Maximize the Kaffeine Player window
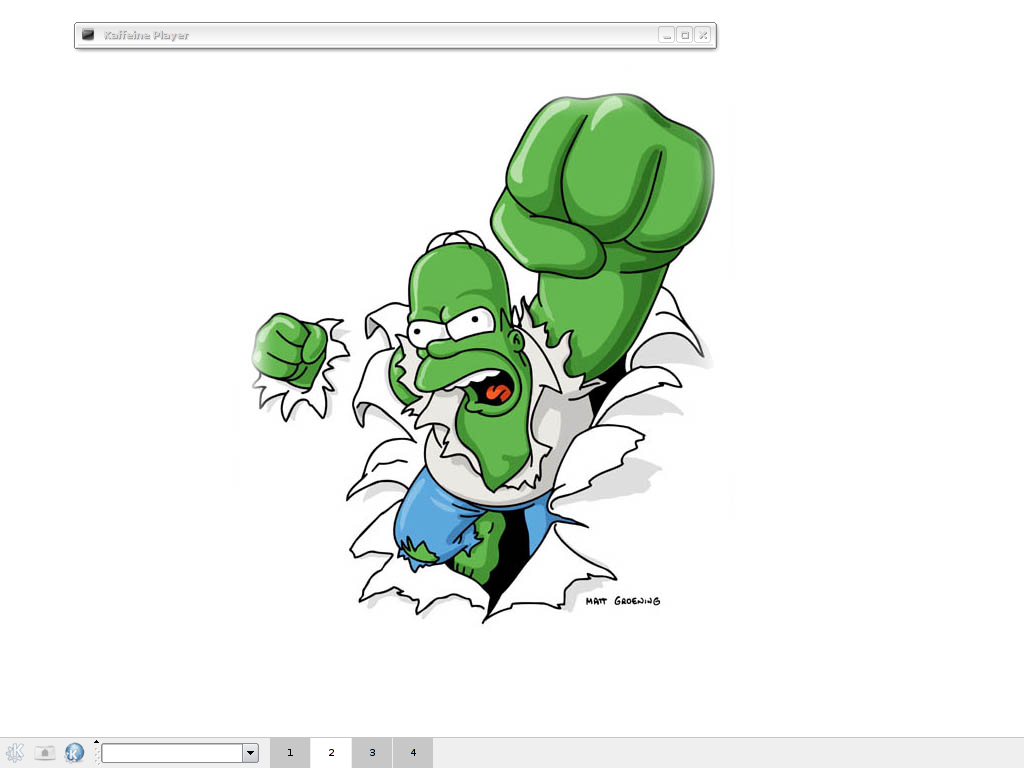 coord(684,35)
